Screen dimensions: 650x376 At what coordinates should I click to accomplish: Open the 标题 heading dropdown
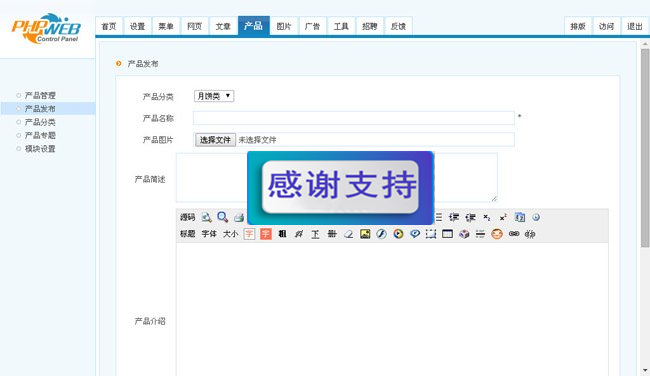[x=187, y=234]
